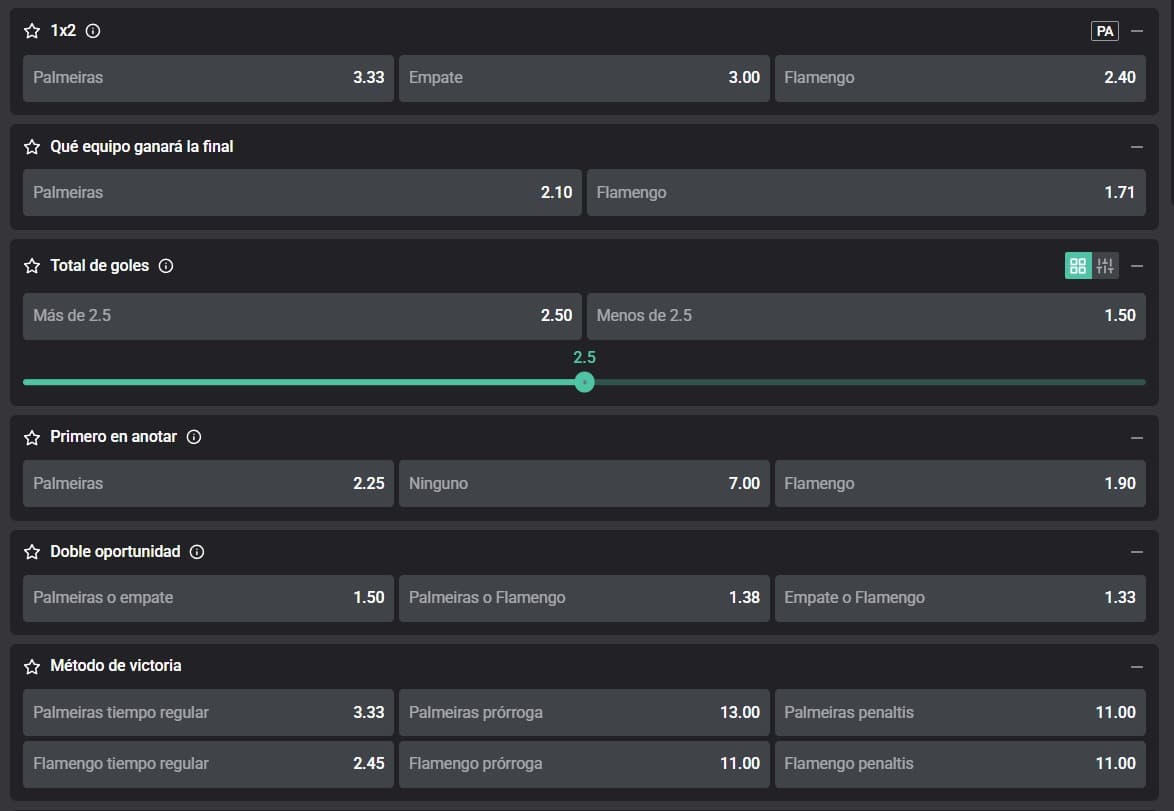This screenshot has width=1174, height=811.
Task: Collapse the Método de victoria section
Action: (x=1137, y=666)
